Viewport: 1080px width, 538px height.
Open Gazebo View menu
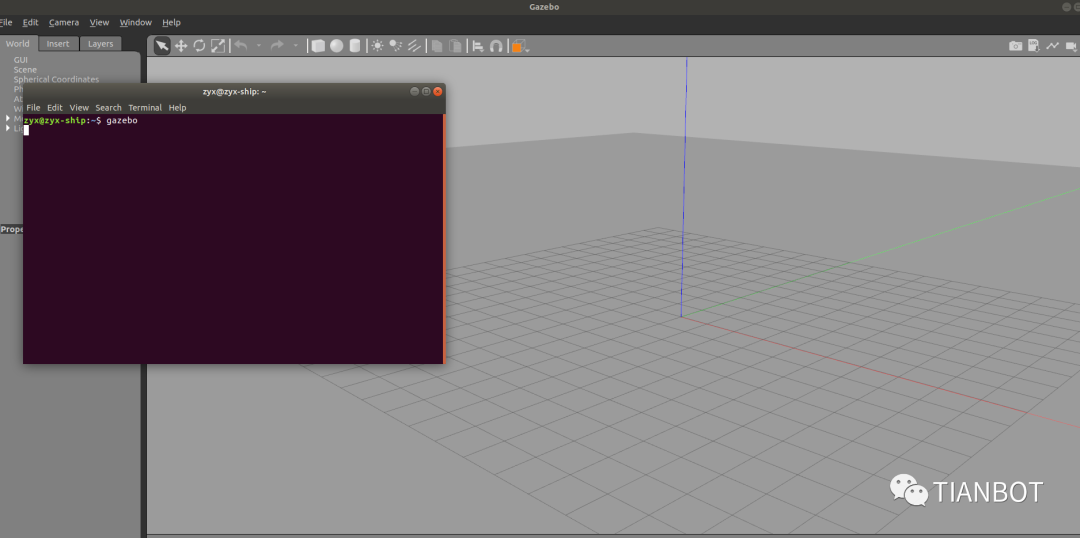tap(99, 23)
